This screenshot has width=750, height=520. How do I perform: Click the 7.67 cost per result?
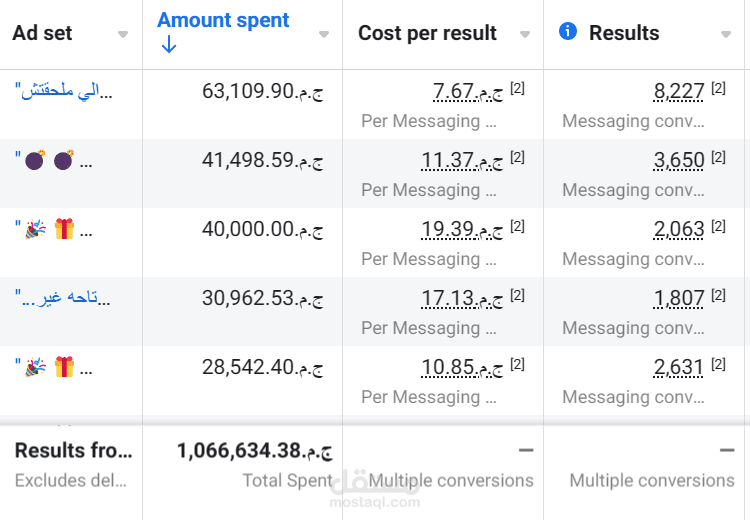(453, 92)
